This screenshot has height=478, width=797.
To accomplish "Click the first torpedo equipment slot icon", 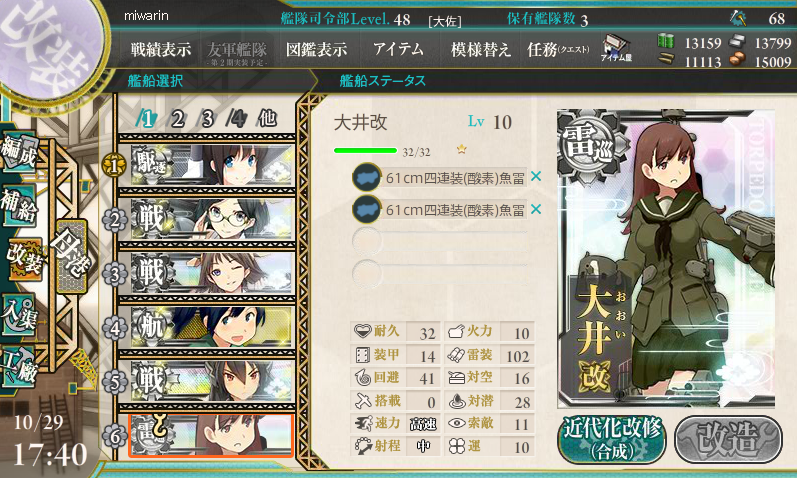I will click(366, 177).
